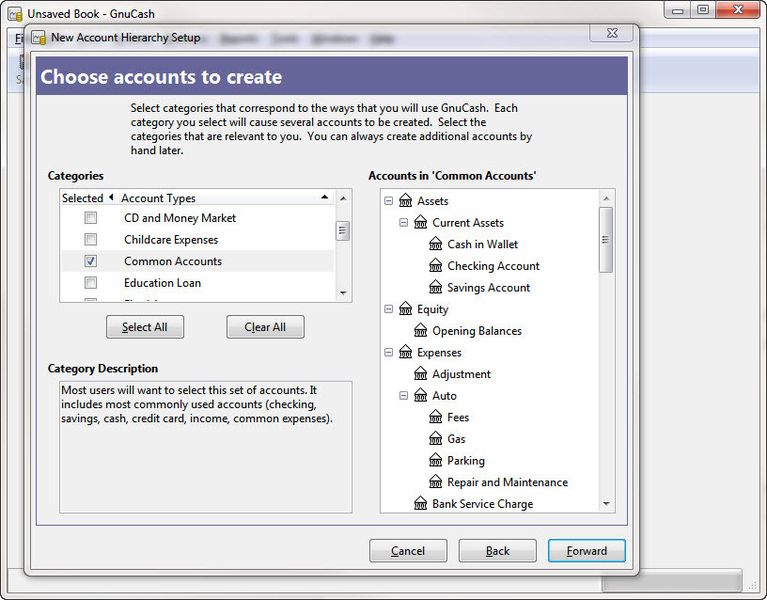
Task: Select Opening Balances in the tree
Action: tap(477, 331)
